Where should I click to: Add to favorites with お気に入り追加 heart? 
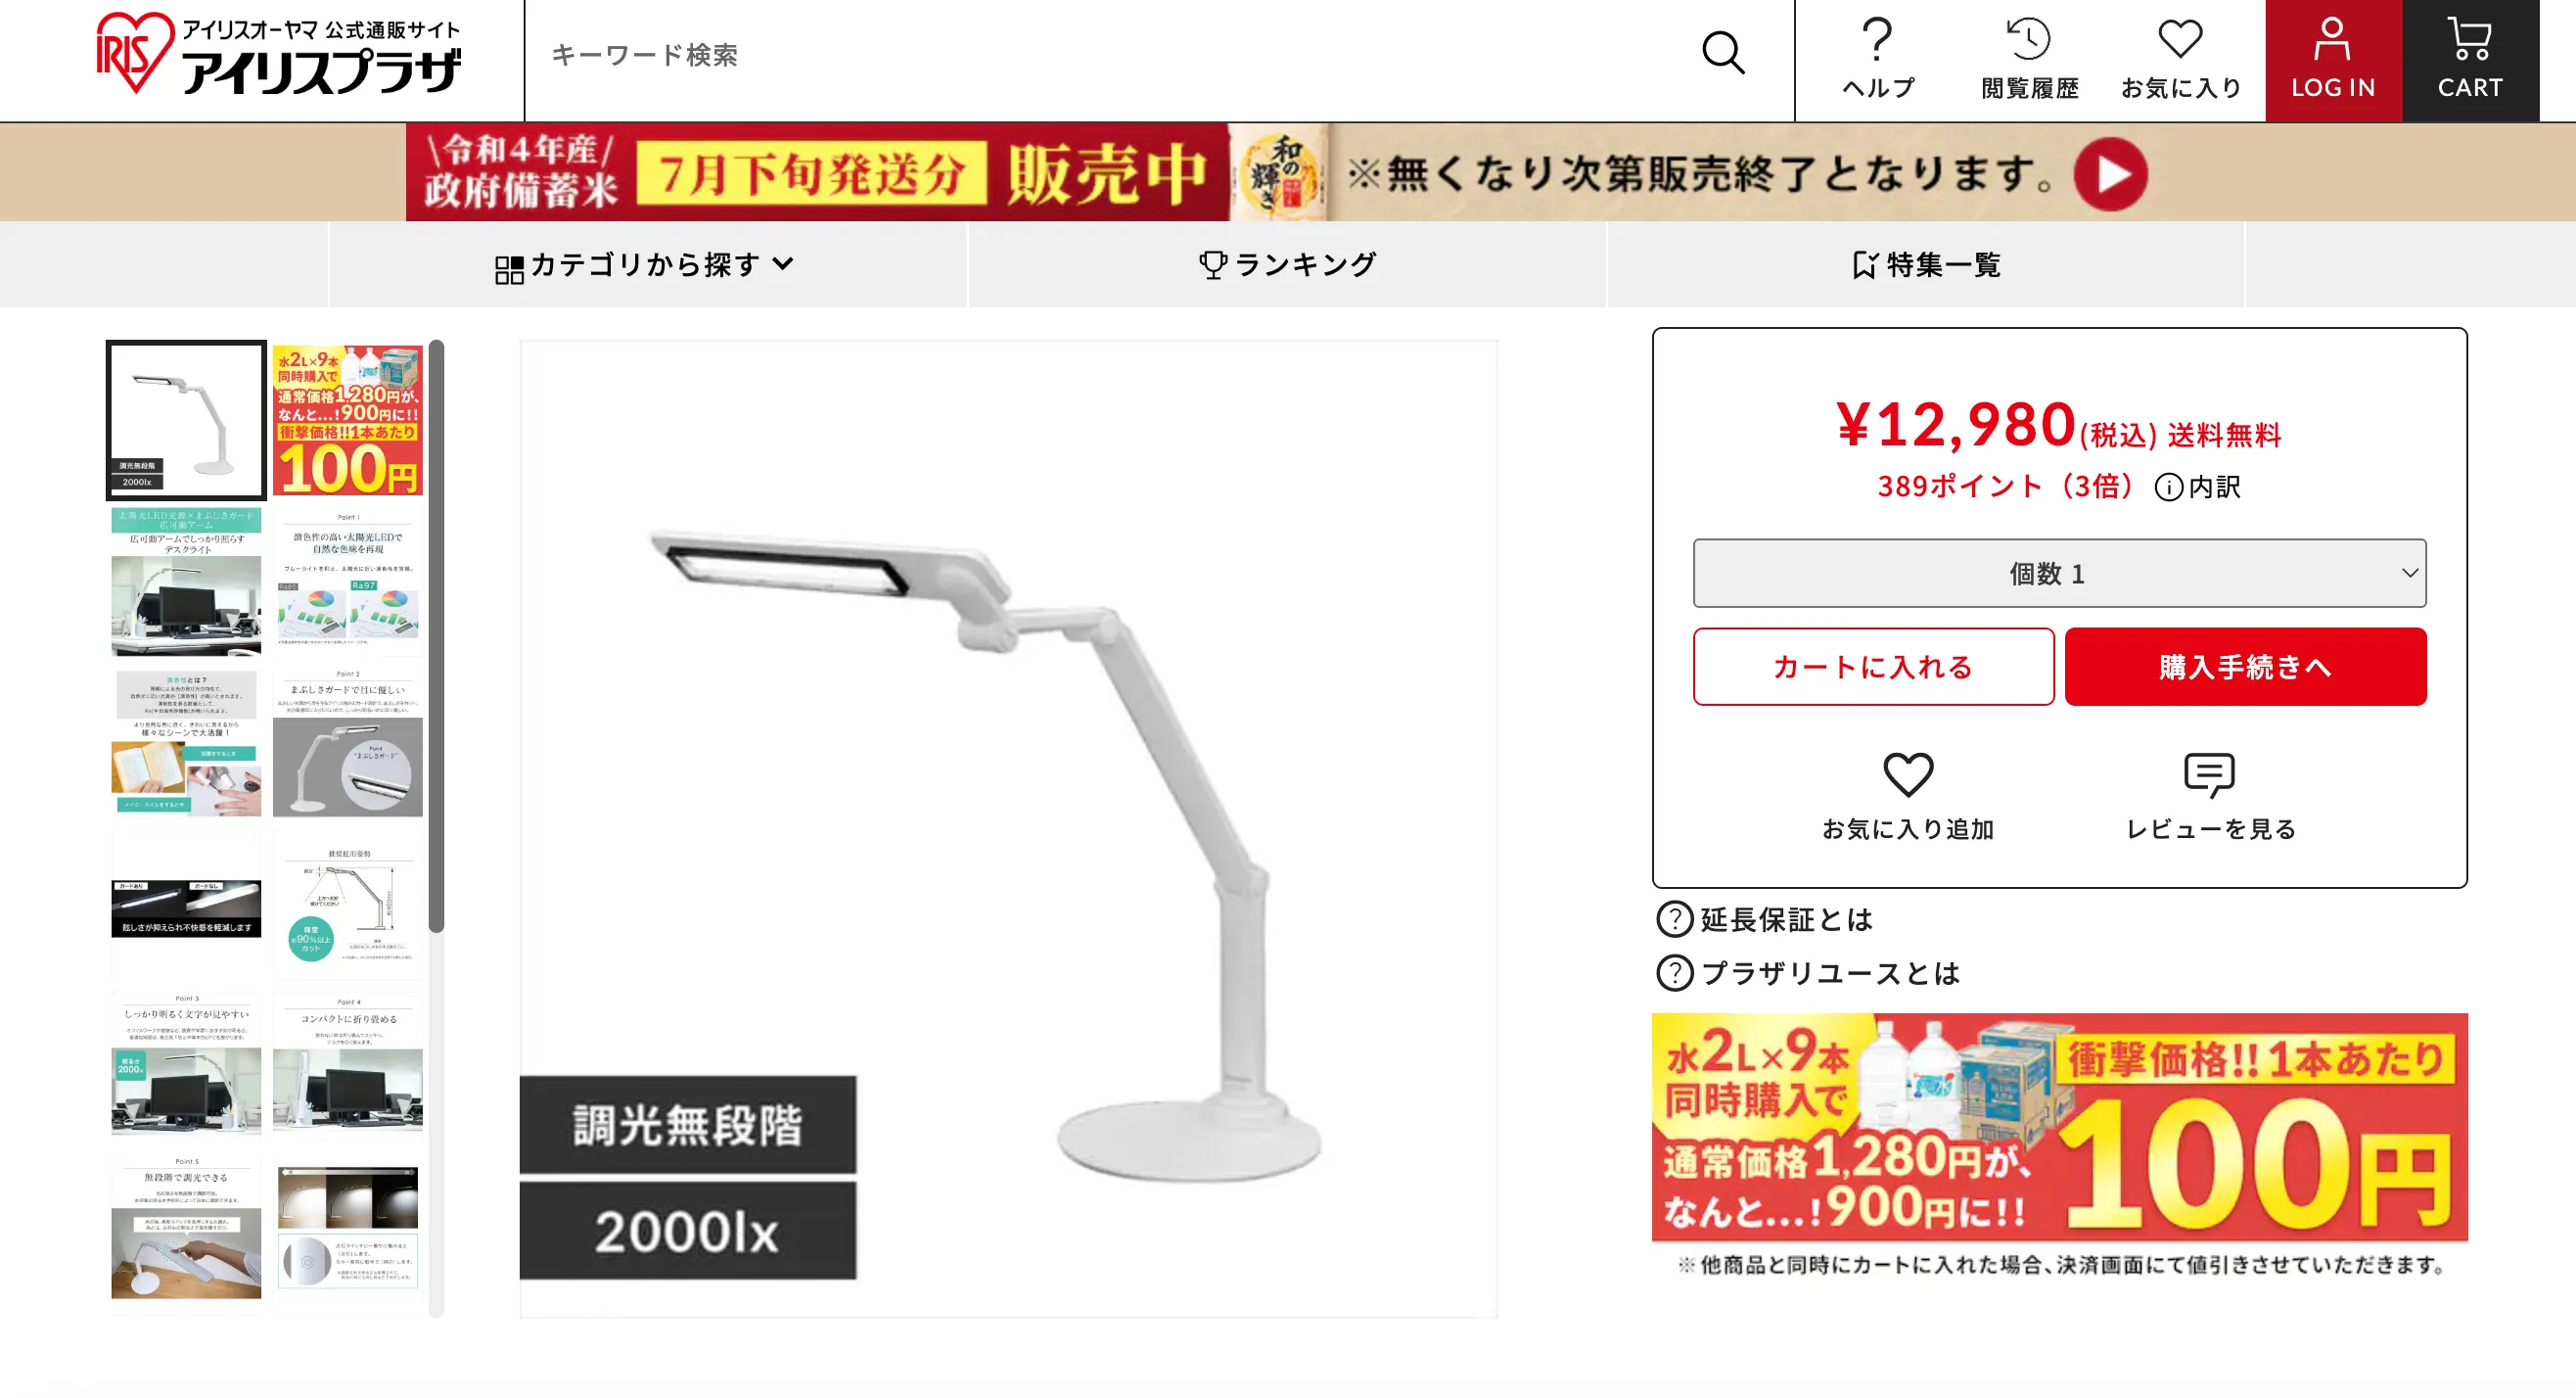[1907, 775]
